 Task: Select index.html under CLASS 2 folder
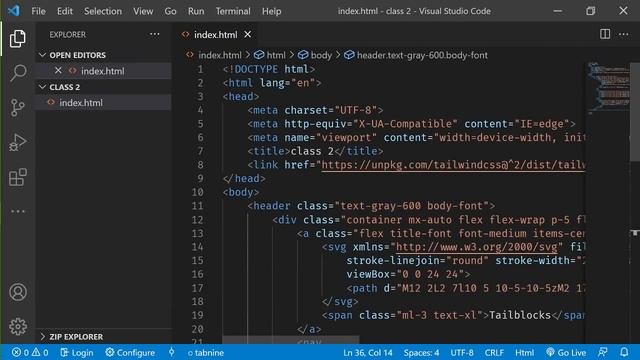click(103, 102)
